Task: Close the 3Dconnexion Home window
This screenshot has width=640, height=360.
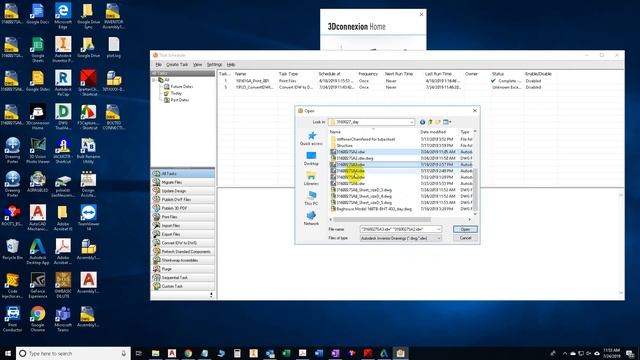Action: (421, 15)
